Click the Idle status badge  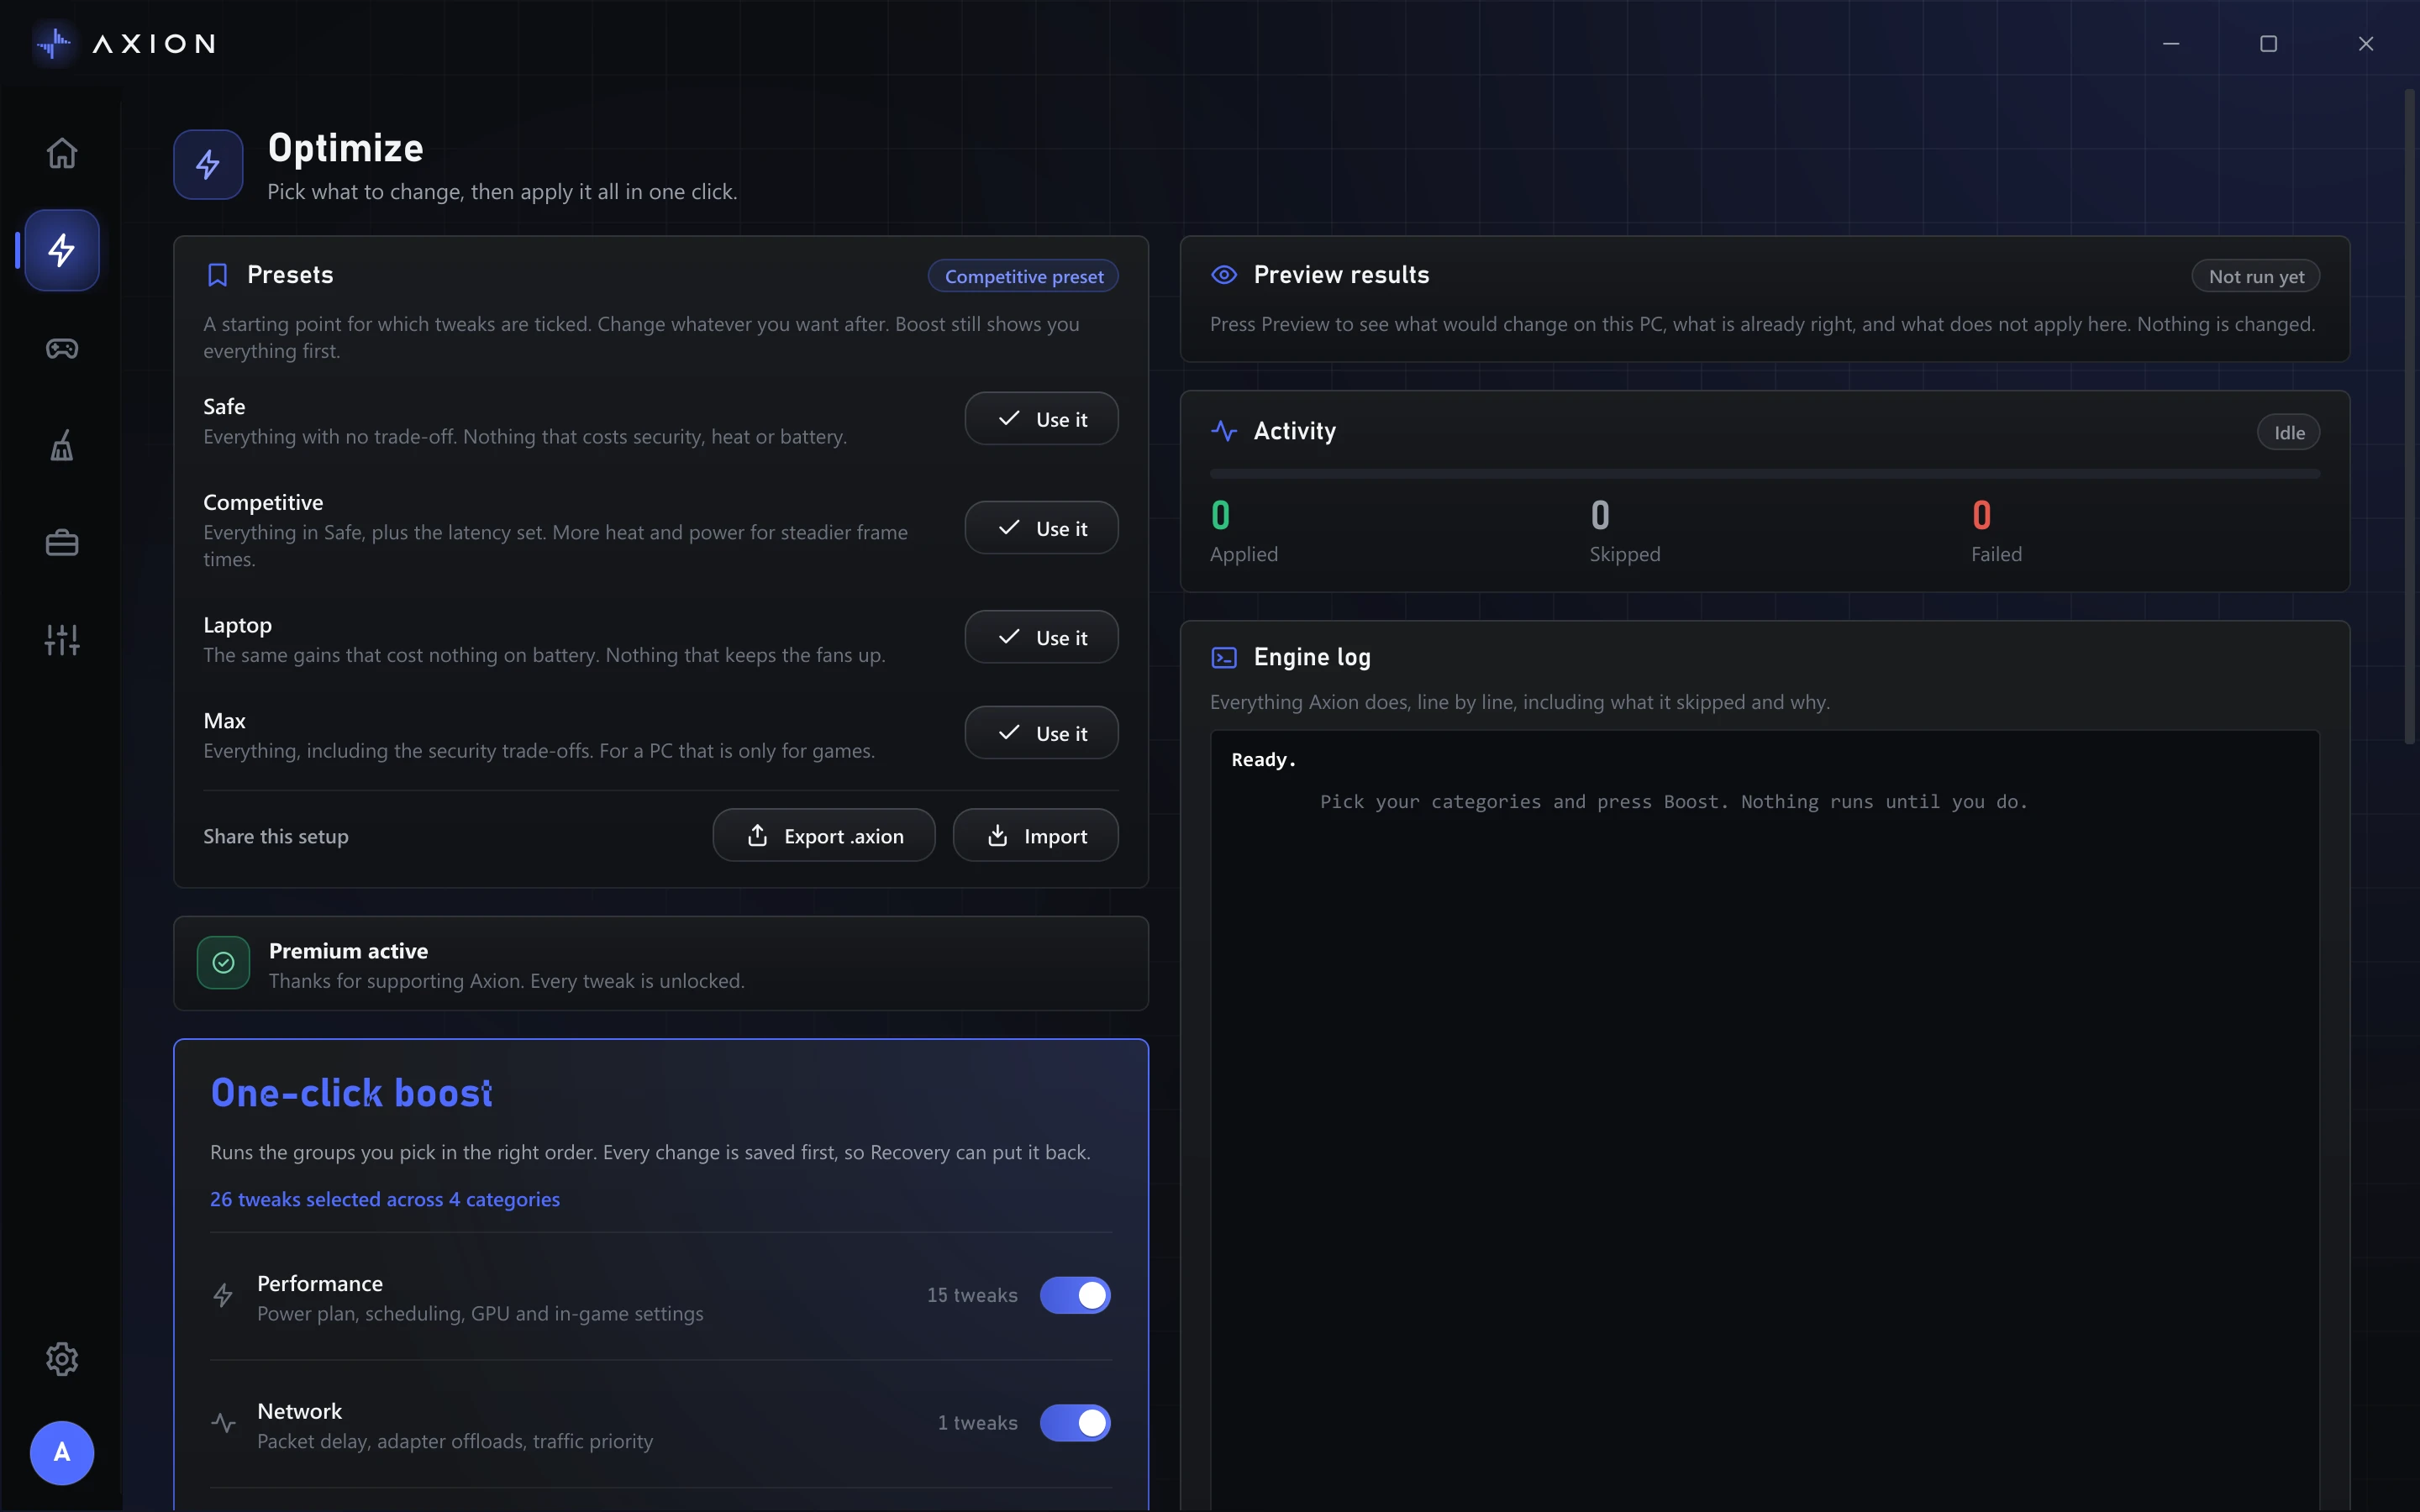[x=2288, y=432]
